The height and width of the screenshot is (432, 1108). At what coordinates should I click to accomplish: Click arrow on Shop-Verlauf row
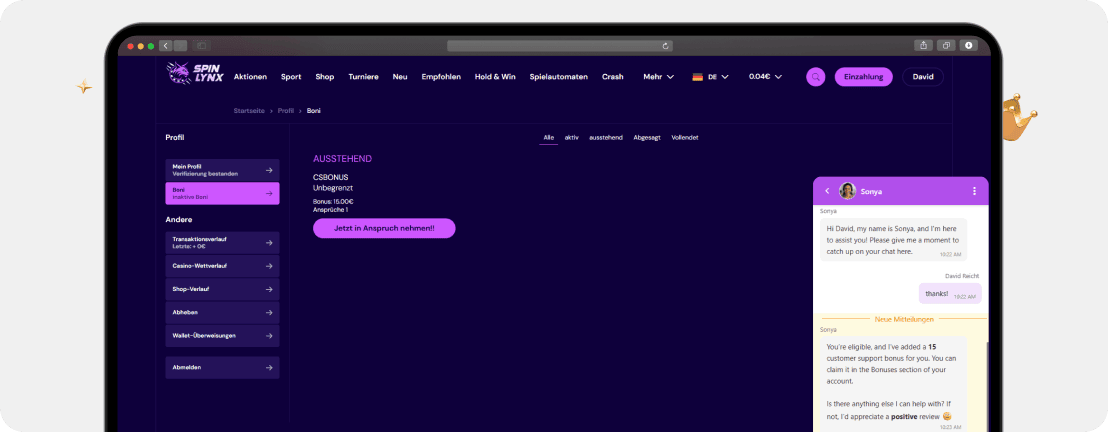click(269, 289)
